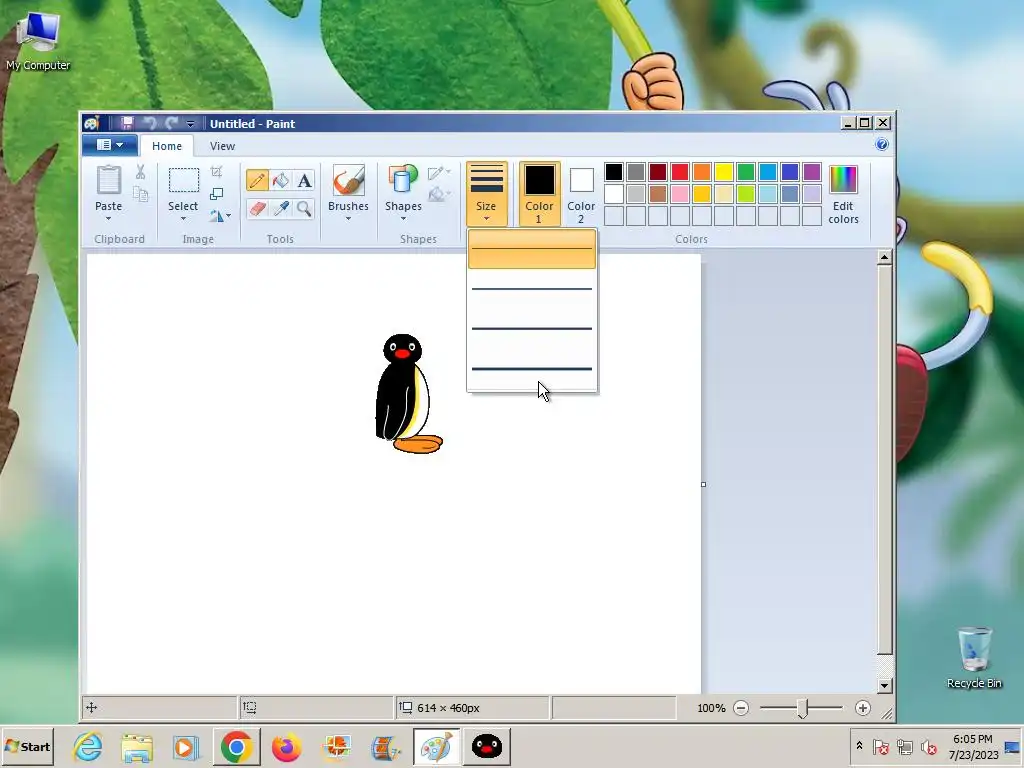Open the Paint file menu button
The width and height of the screenshot is (1024, 768).
(x=110, y=145)
